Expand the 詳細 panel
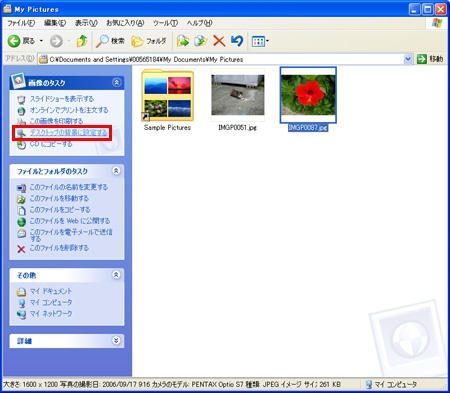 pyautogui.click(x=116, y=341)
